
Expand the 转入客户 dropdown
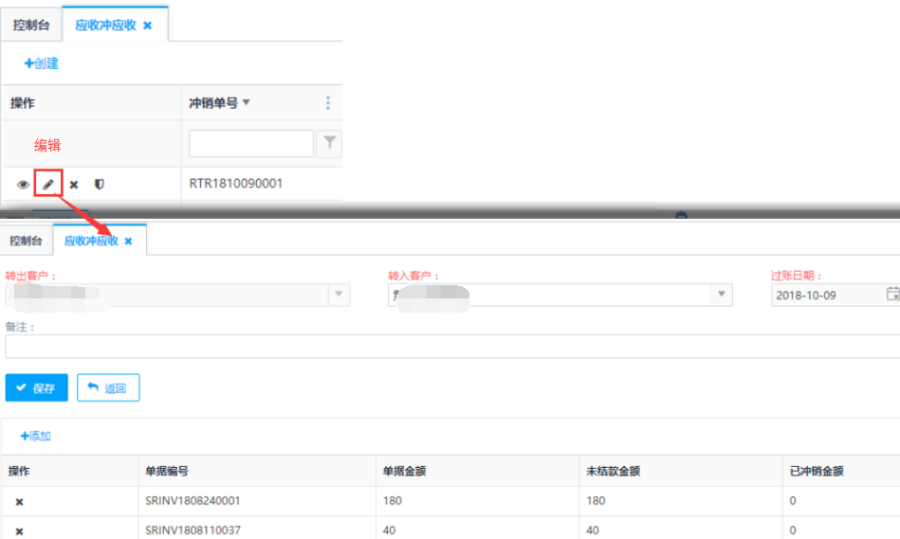(720, 295)
